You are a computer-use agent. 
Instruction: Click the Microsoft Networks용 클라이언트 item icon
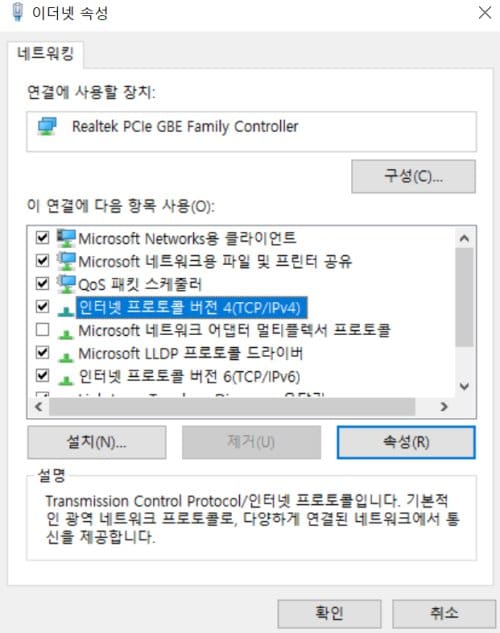coord(66,238)
